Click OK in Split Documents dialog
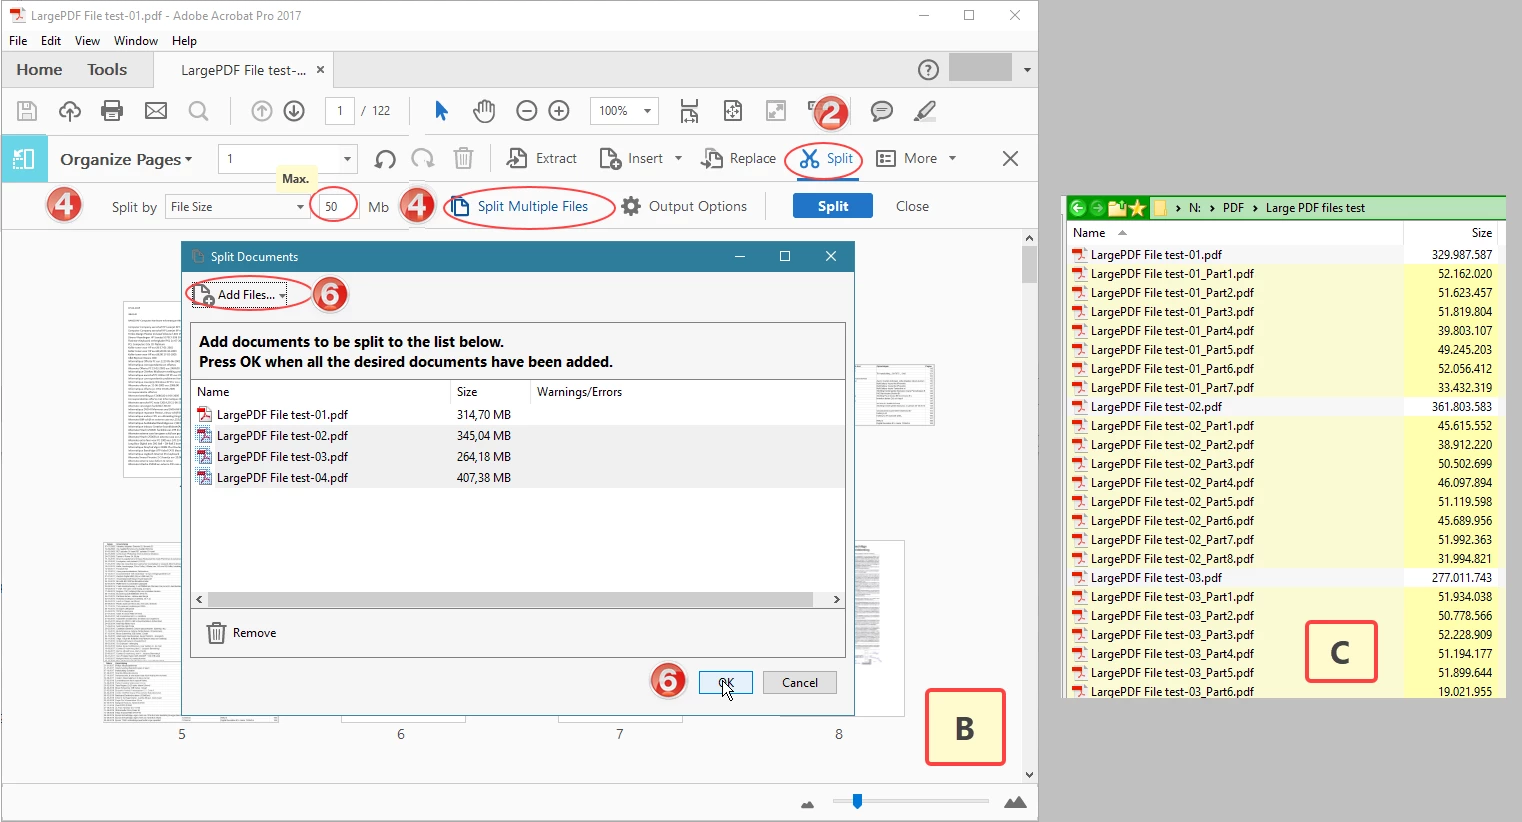 tap(726, 683)
